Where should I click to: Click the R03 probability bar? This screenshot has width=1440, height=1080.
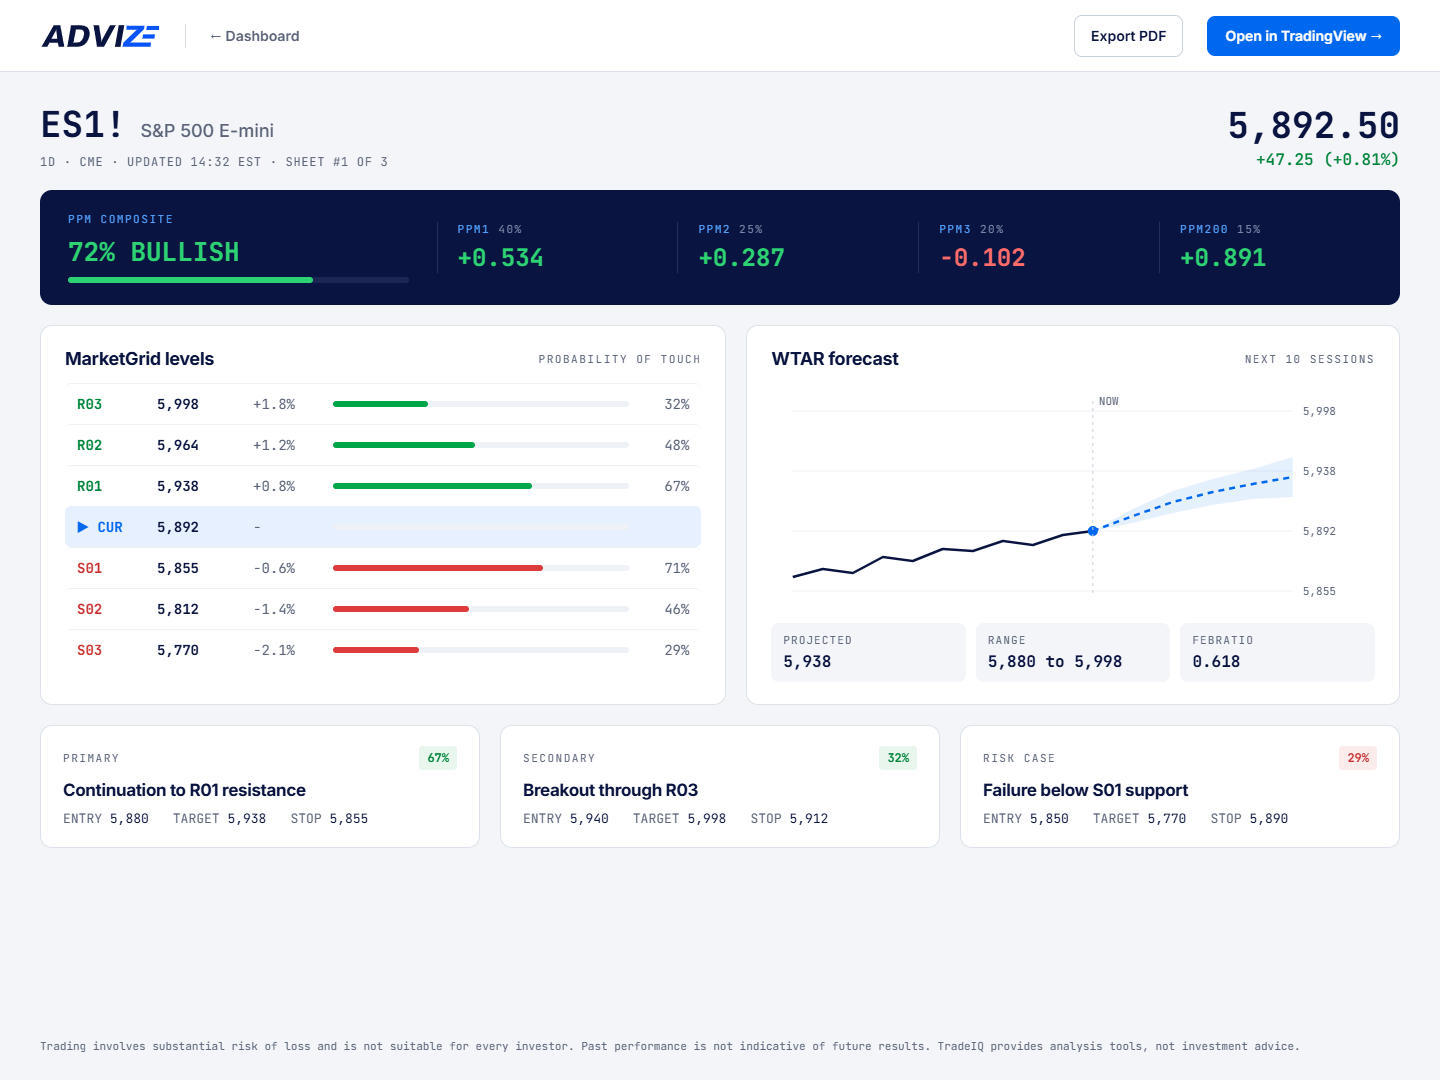[x=481, y=404]
